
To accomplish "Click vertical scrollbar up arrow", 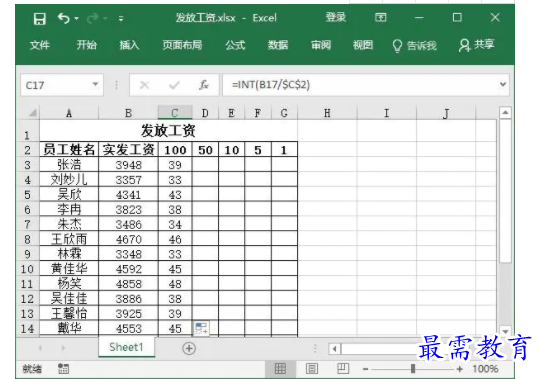I will (505, 113).
